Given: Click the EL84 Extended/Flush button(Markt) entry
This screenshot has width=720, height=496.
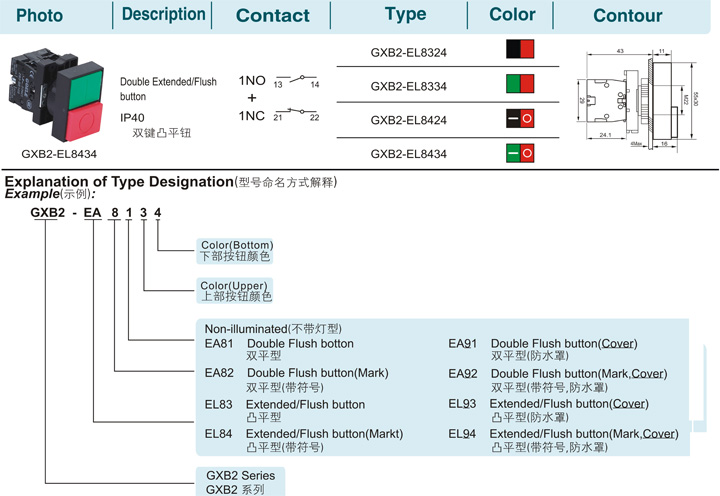Looking at the screenshot, I should pyautogui.click(x=304, y=440).
